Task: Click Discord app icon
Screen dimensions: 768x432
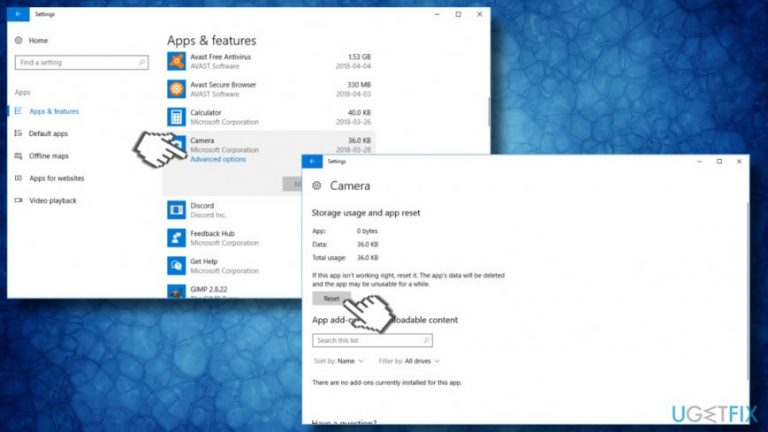Action: coord(176,210)
